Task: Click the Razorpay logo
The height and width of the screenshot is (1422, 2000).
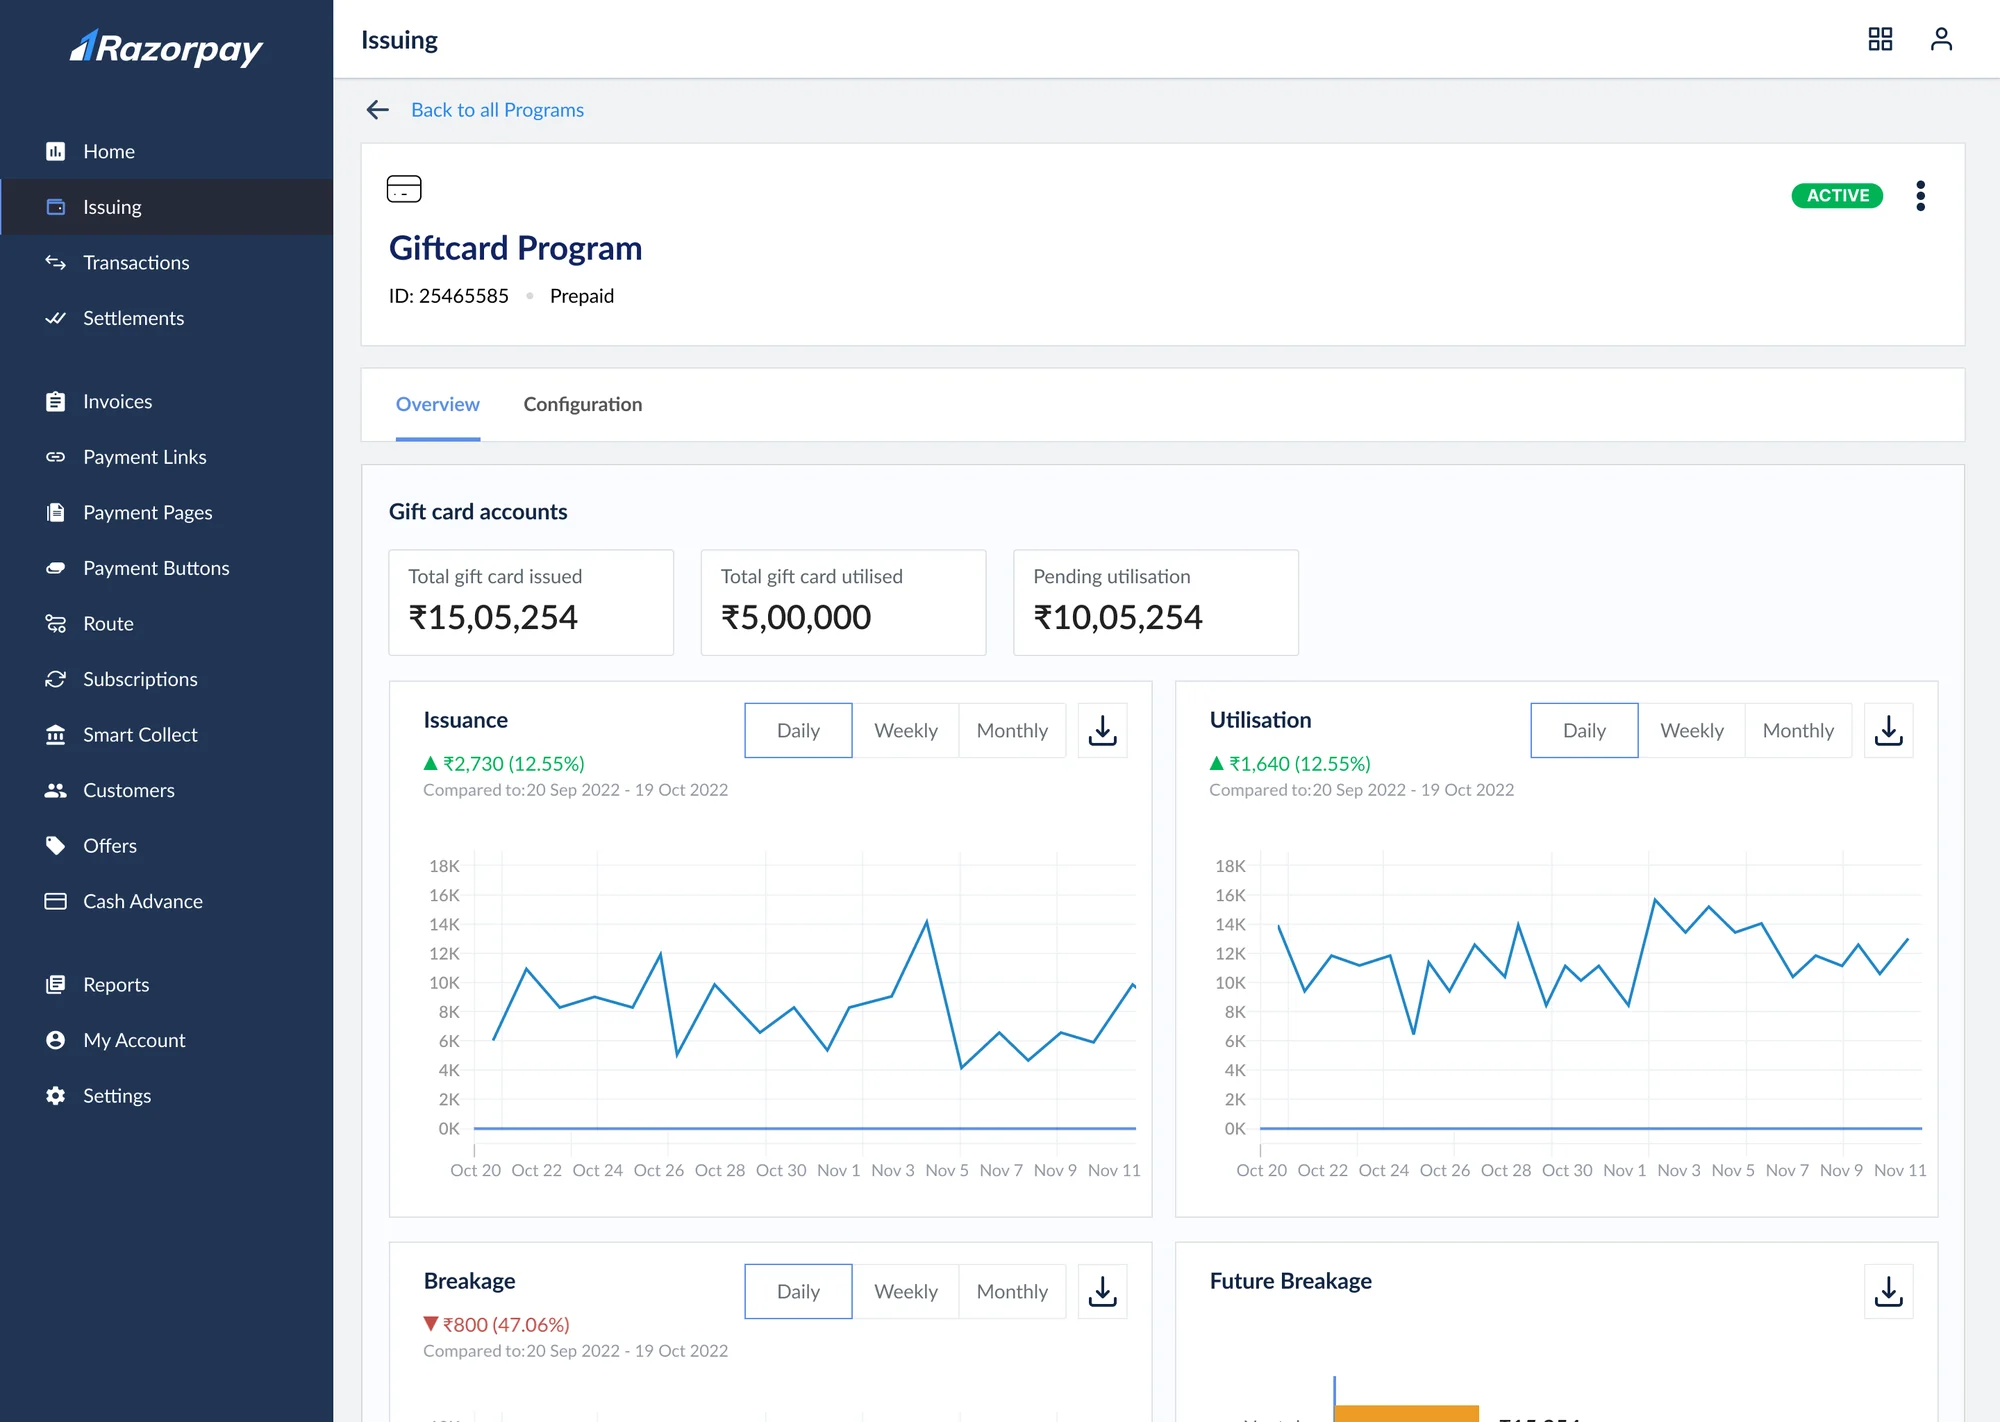Action: tap(166, 48)
